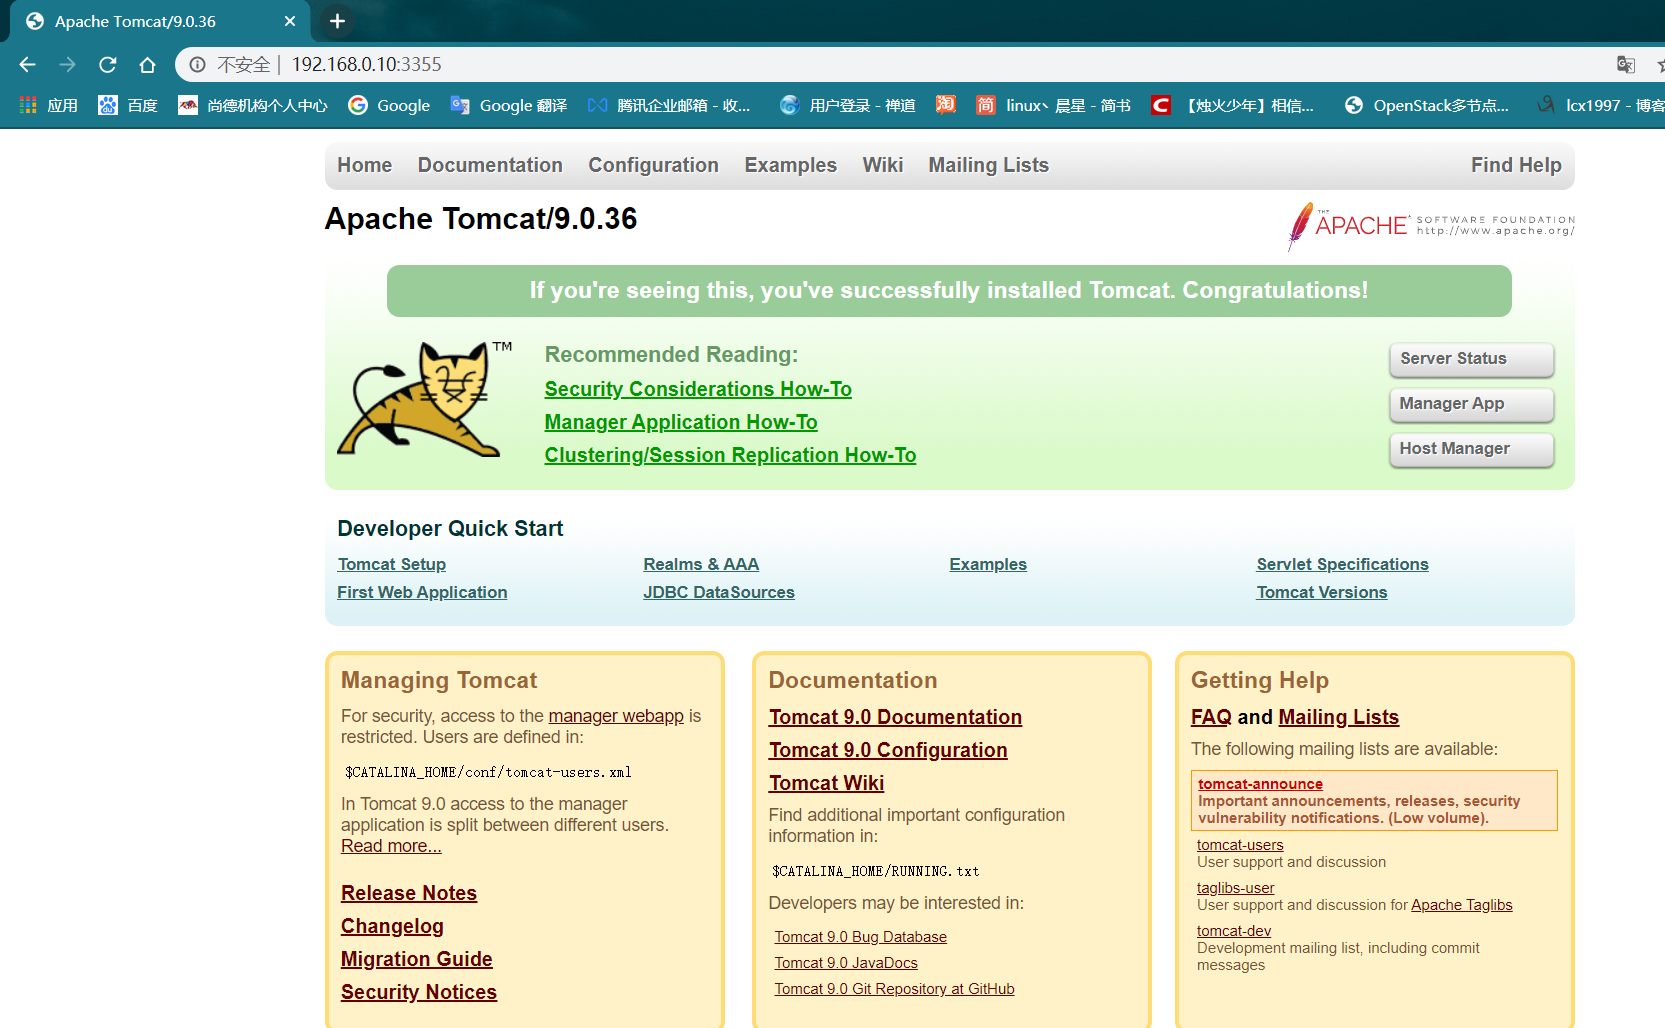Open the JDBC DataSources link
This screenshot has height=1028, width=1665.
pyautogui.click(x=719, y=592)
